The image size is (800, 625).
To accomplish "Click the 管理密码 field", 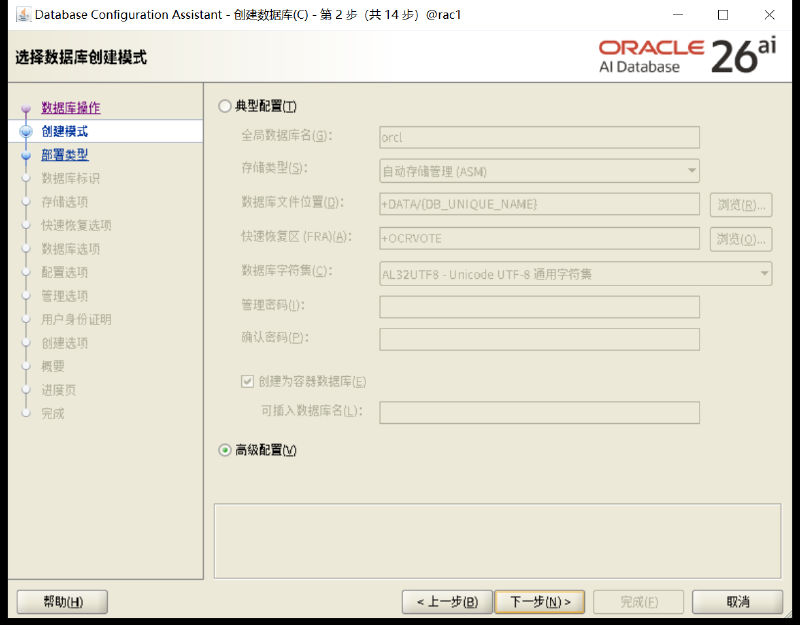I will pyautogui.click(x=539, y=307).
